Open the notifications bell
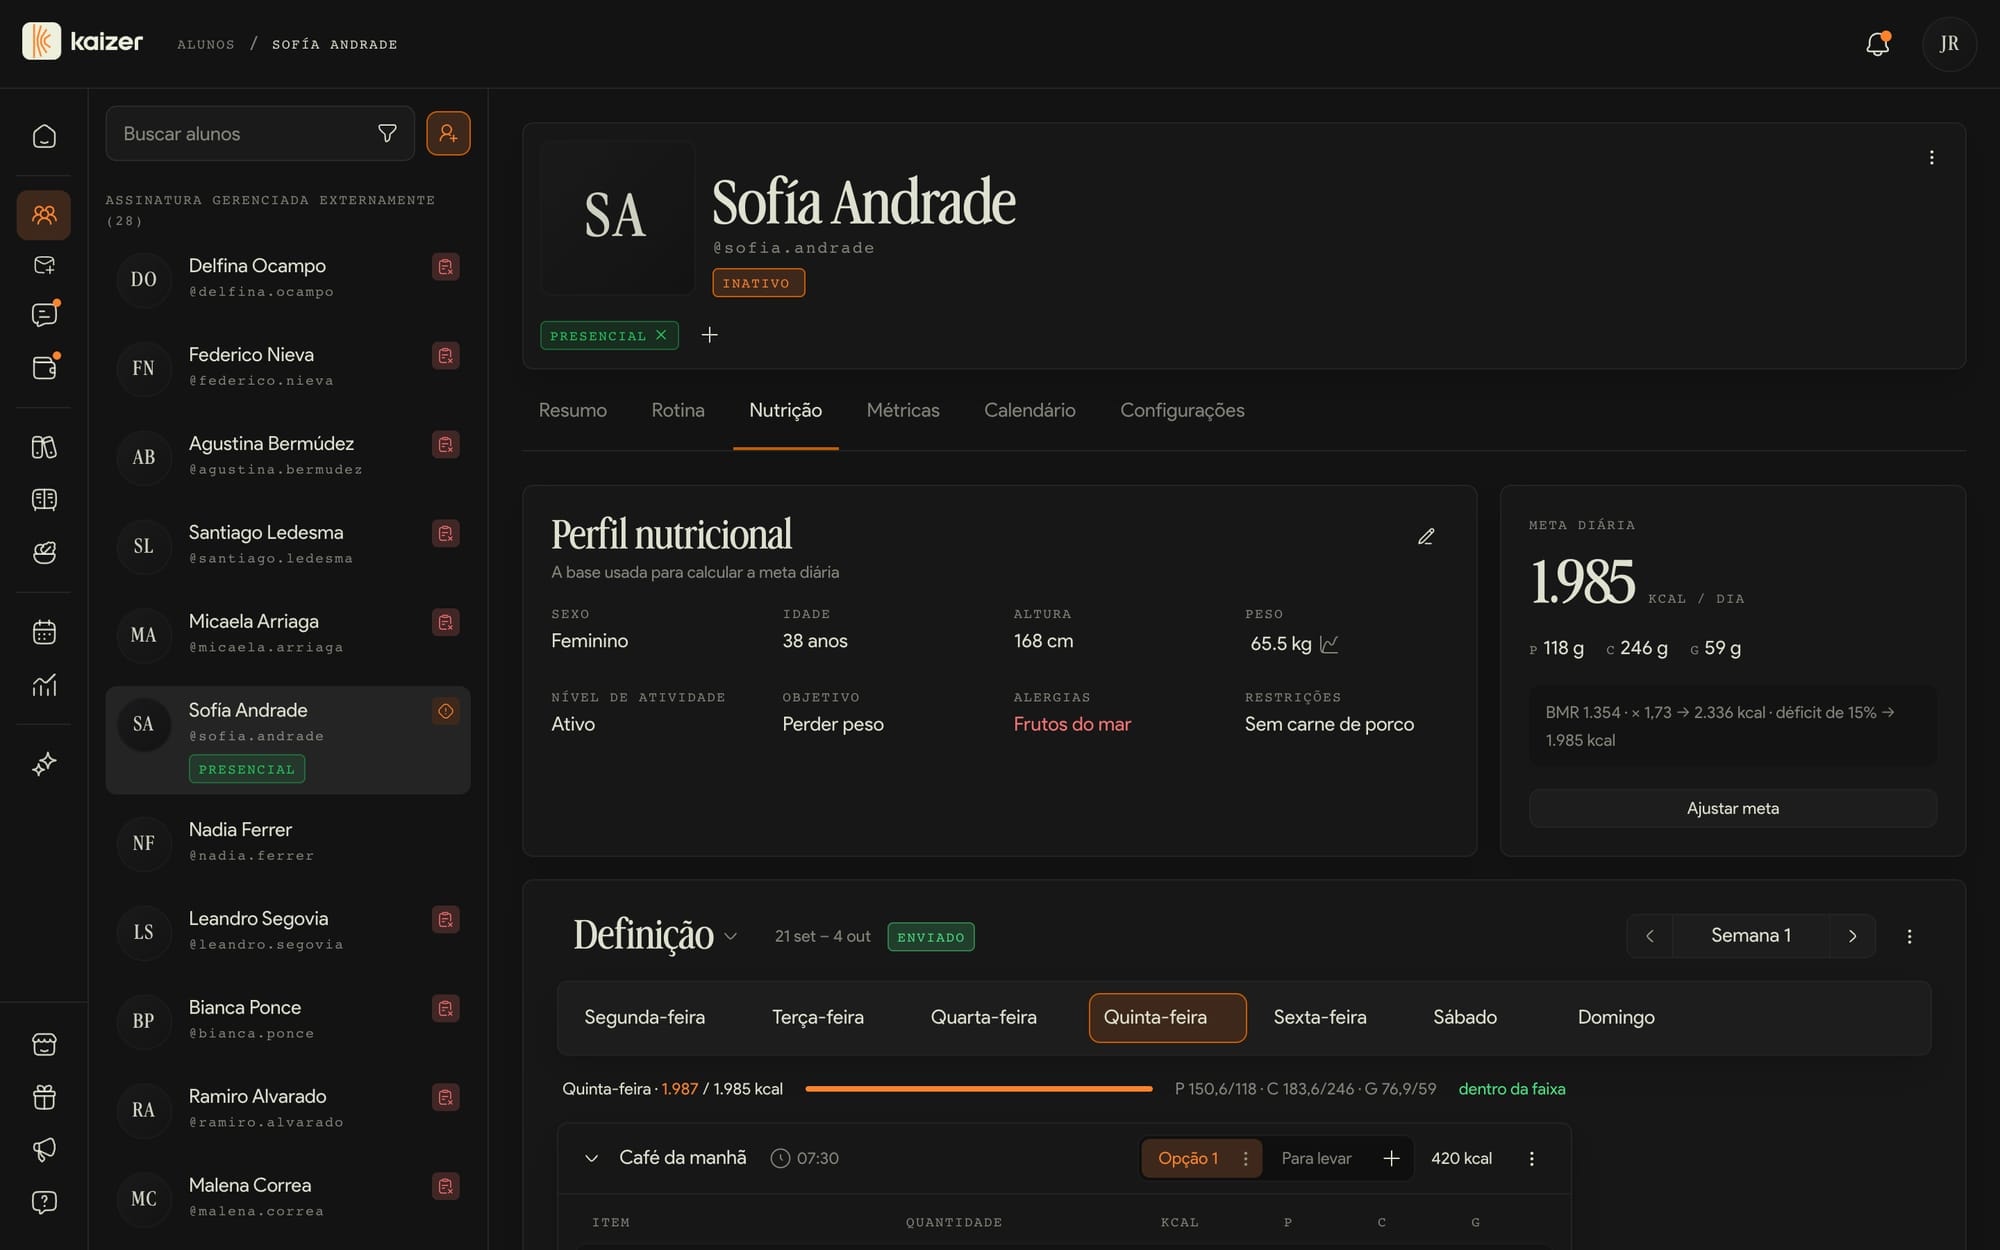The height and width of the screenshot is (1250, 2000). click(1877, 44)
